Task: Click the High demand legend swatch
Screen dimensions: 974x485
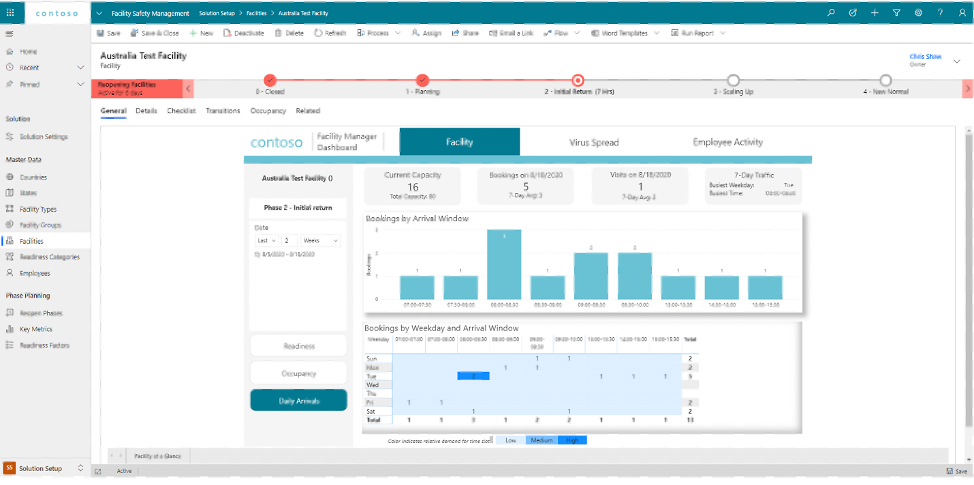Action: tap(574, 440)
